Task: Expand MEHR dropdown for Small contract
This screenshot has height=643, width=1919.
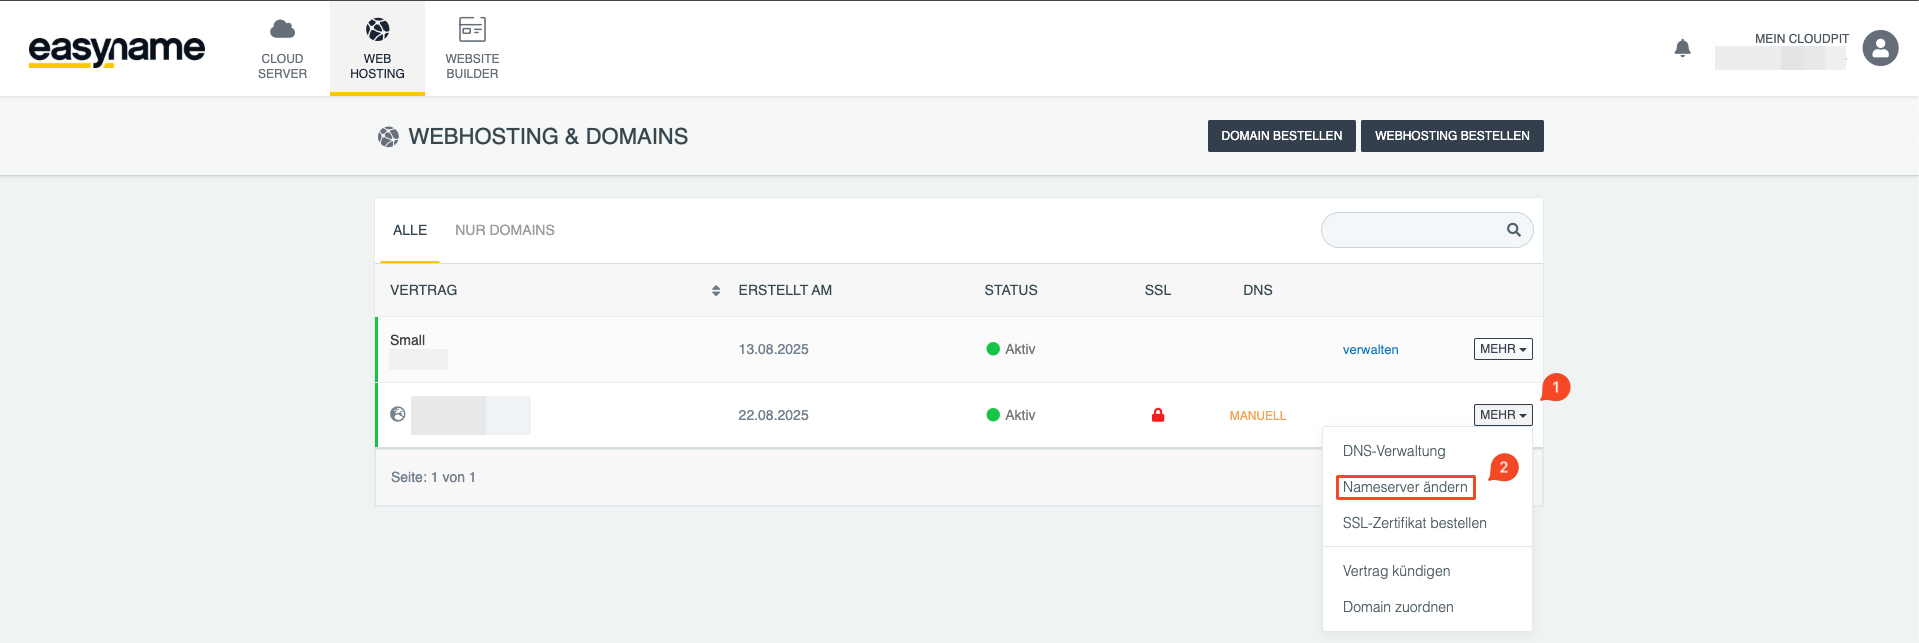Action: (x=1502, y=349)
